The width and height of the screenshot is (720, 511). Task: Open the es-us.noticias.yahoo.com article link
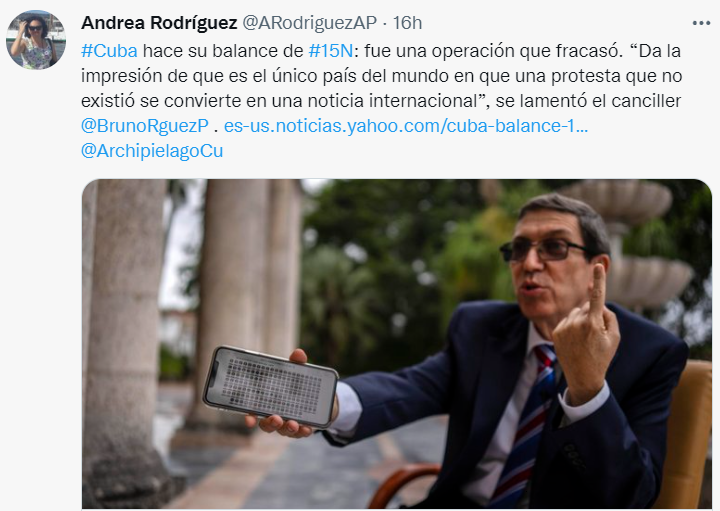406,126
